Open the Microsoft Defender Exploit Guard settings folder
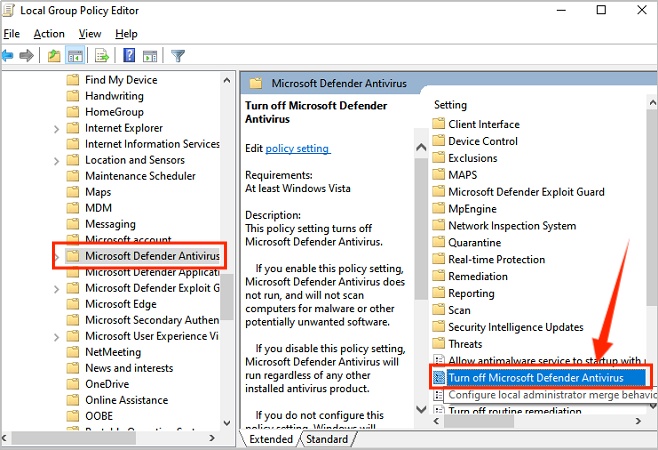 [526, 191]
